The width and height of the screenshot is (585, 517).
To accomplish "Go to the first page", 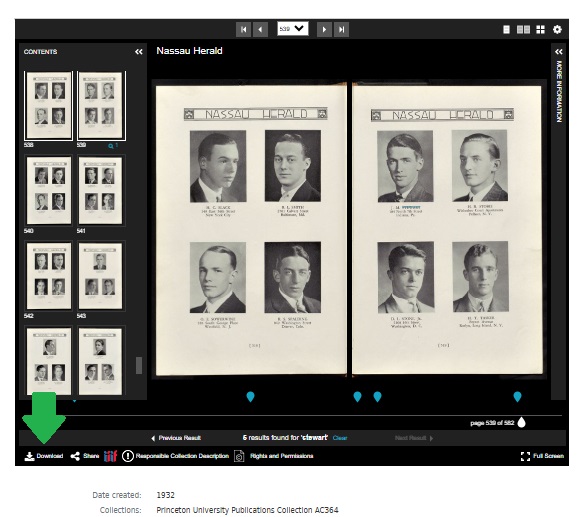I will [x=243, y=29].
